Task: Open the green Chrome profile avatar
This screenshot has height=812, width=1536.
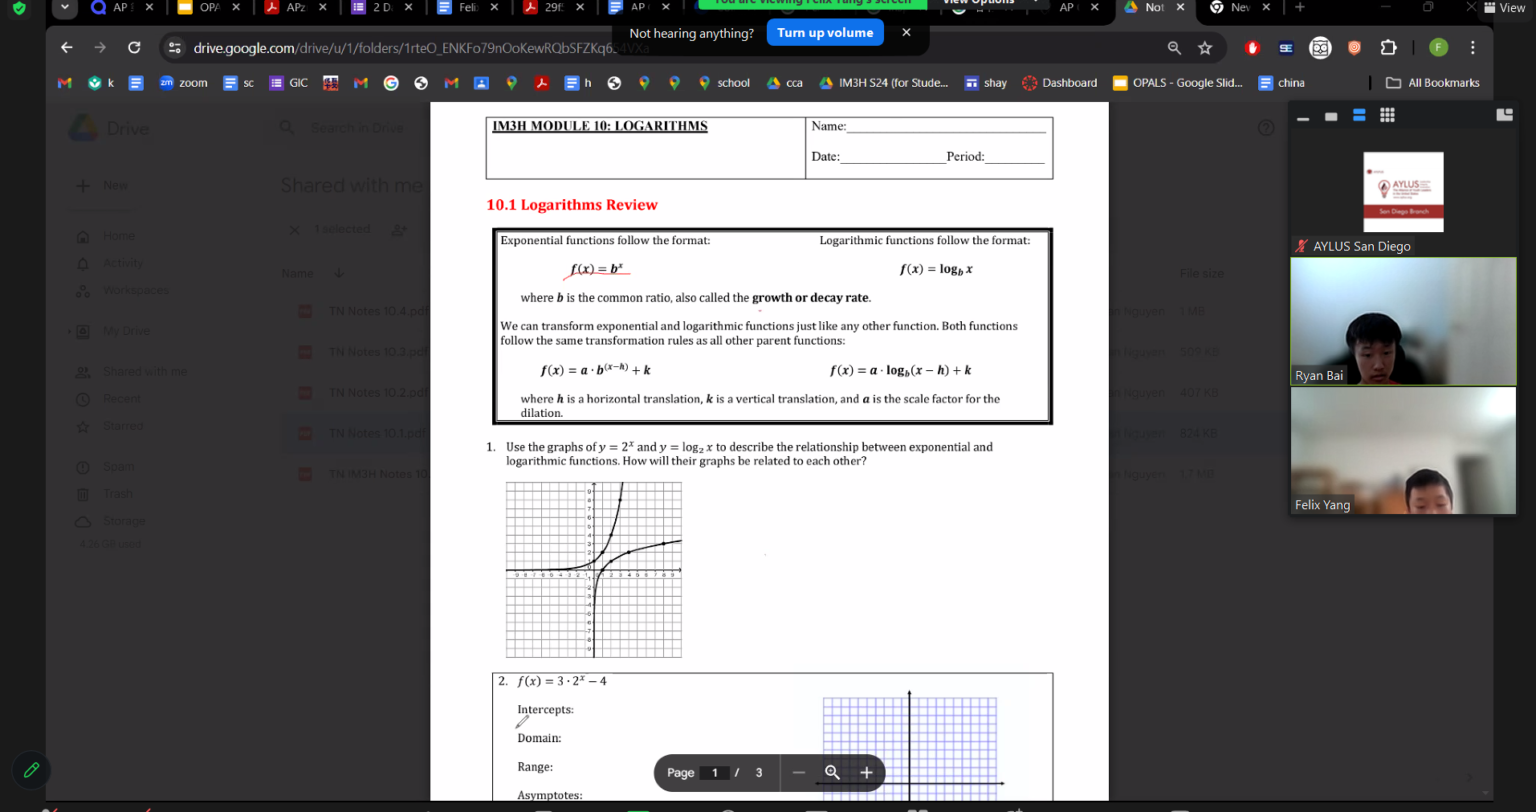Action: point(1438,47)
